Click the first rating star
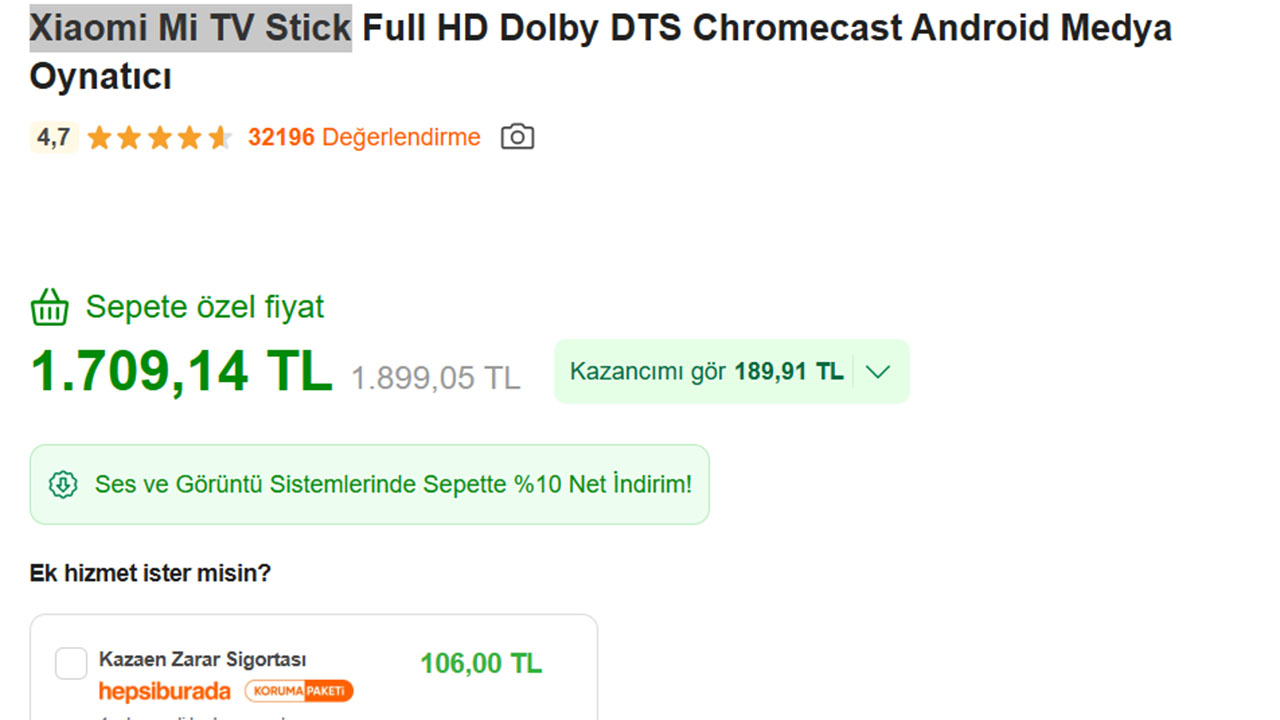The height and width of the screenshot is (720, 1280). click(x=99, y=138)
